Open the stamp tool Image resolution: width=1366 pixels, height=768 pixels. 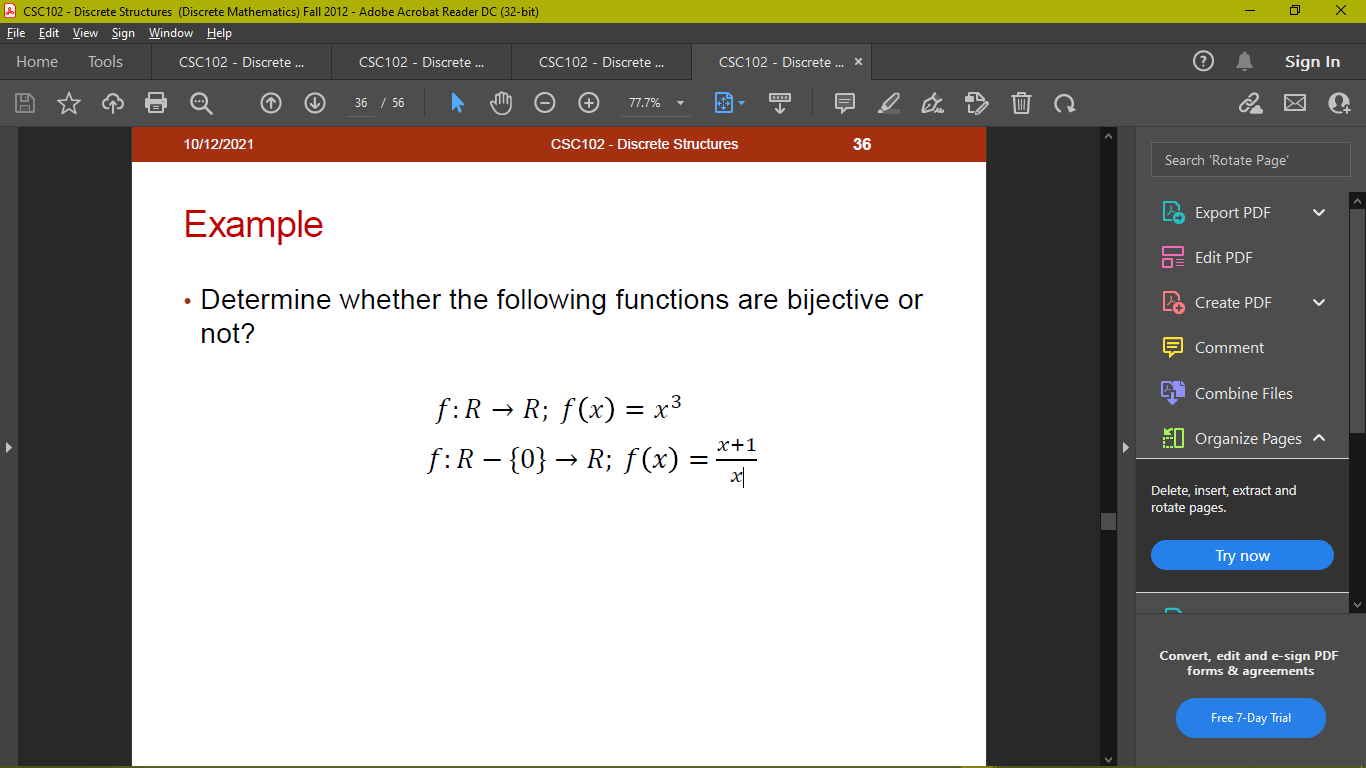[976, 103]
